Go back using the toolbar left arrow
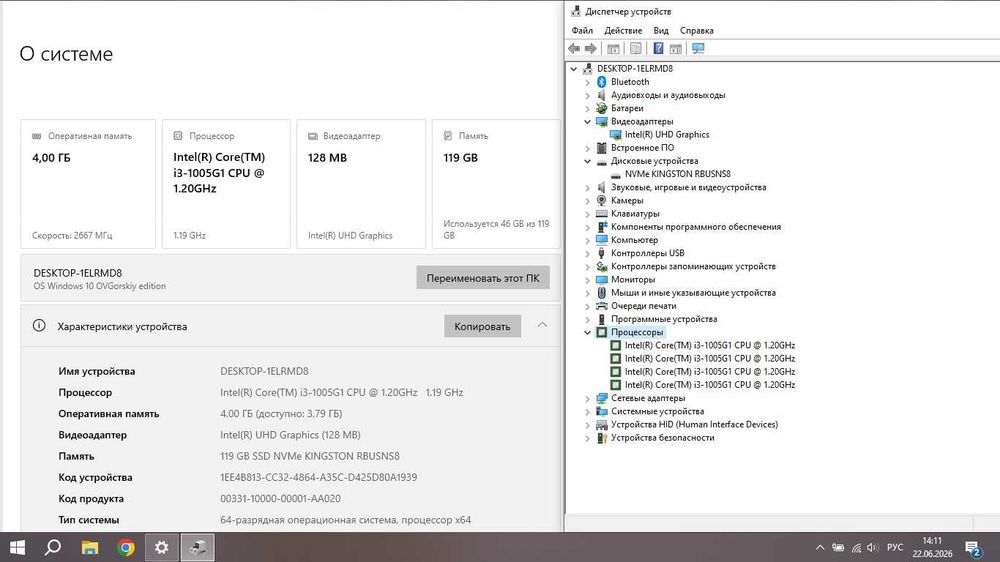Image resolution: width=1000 pixels, height=562 pixels. click(574, 48)
